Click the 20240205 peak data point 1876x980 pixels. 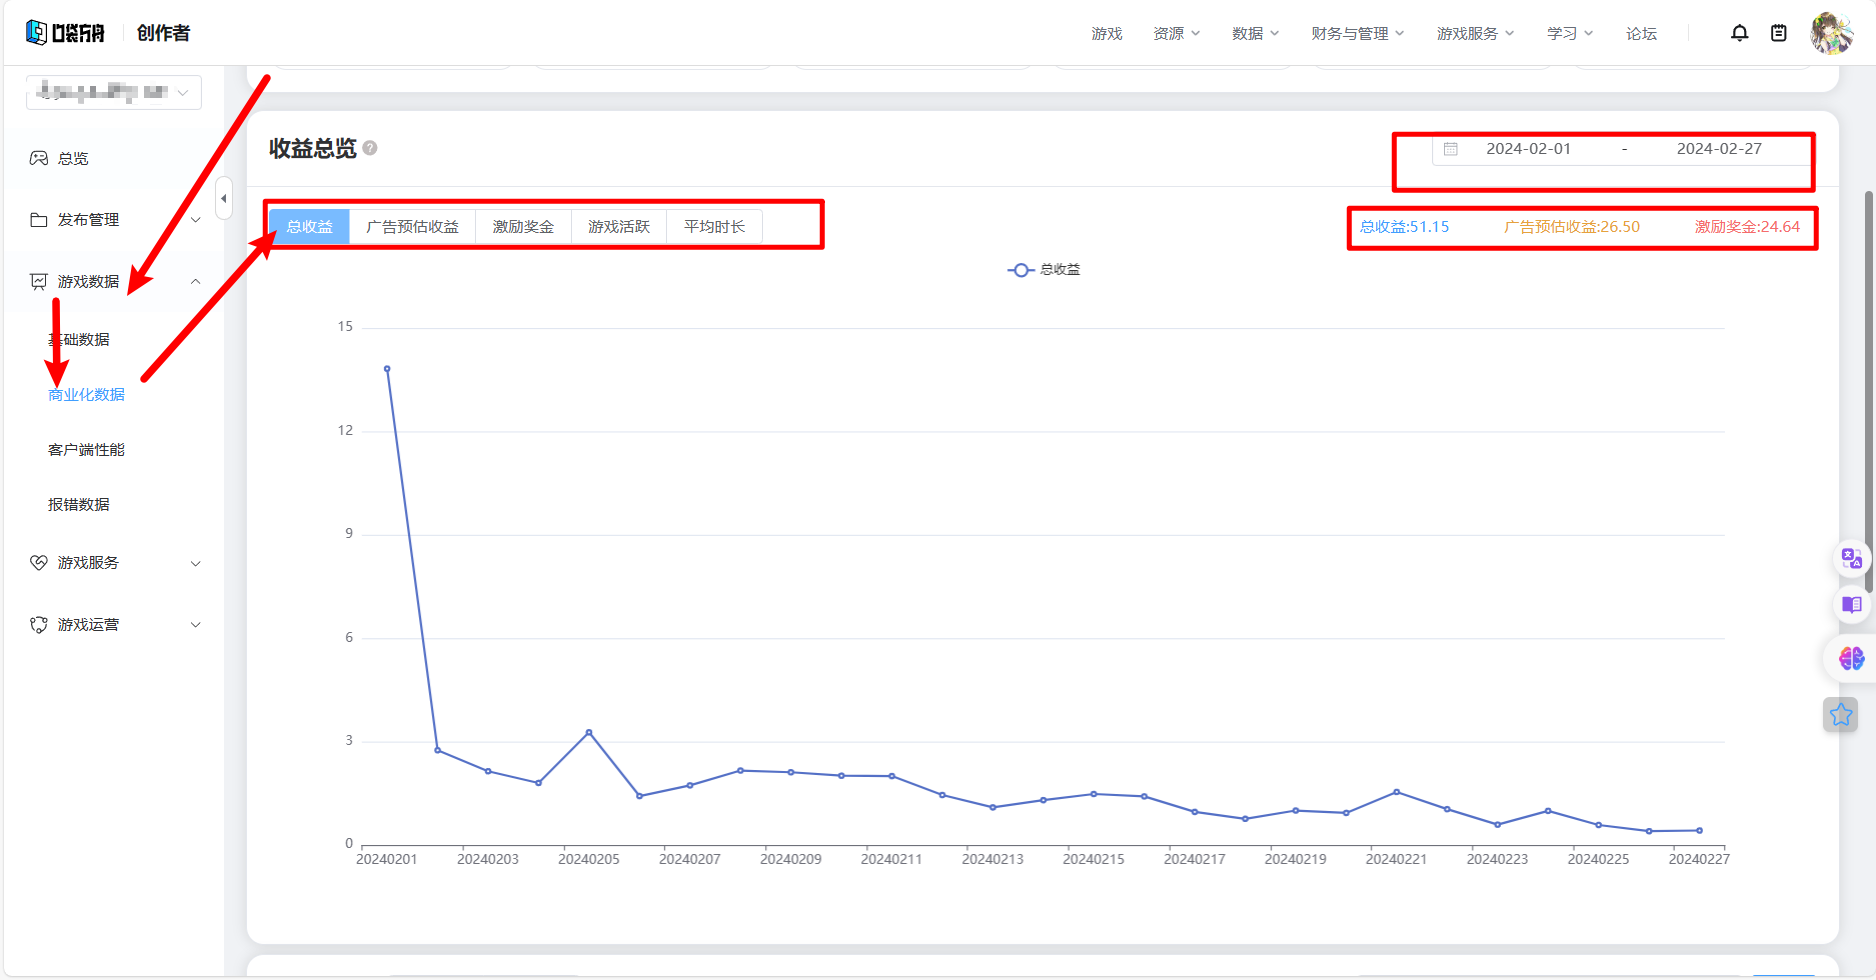pyautogui.click(x=589, y=732)
